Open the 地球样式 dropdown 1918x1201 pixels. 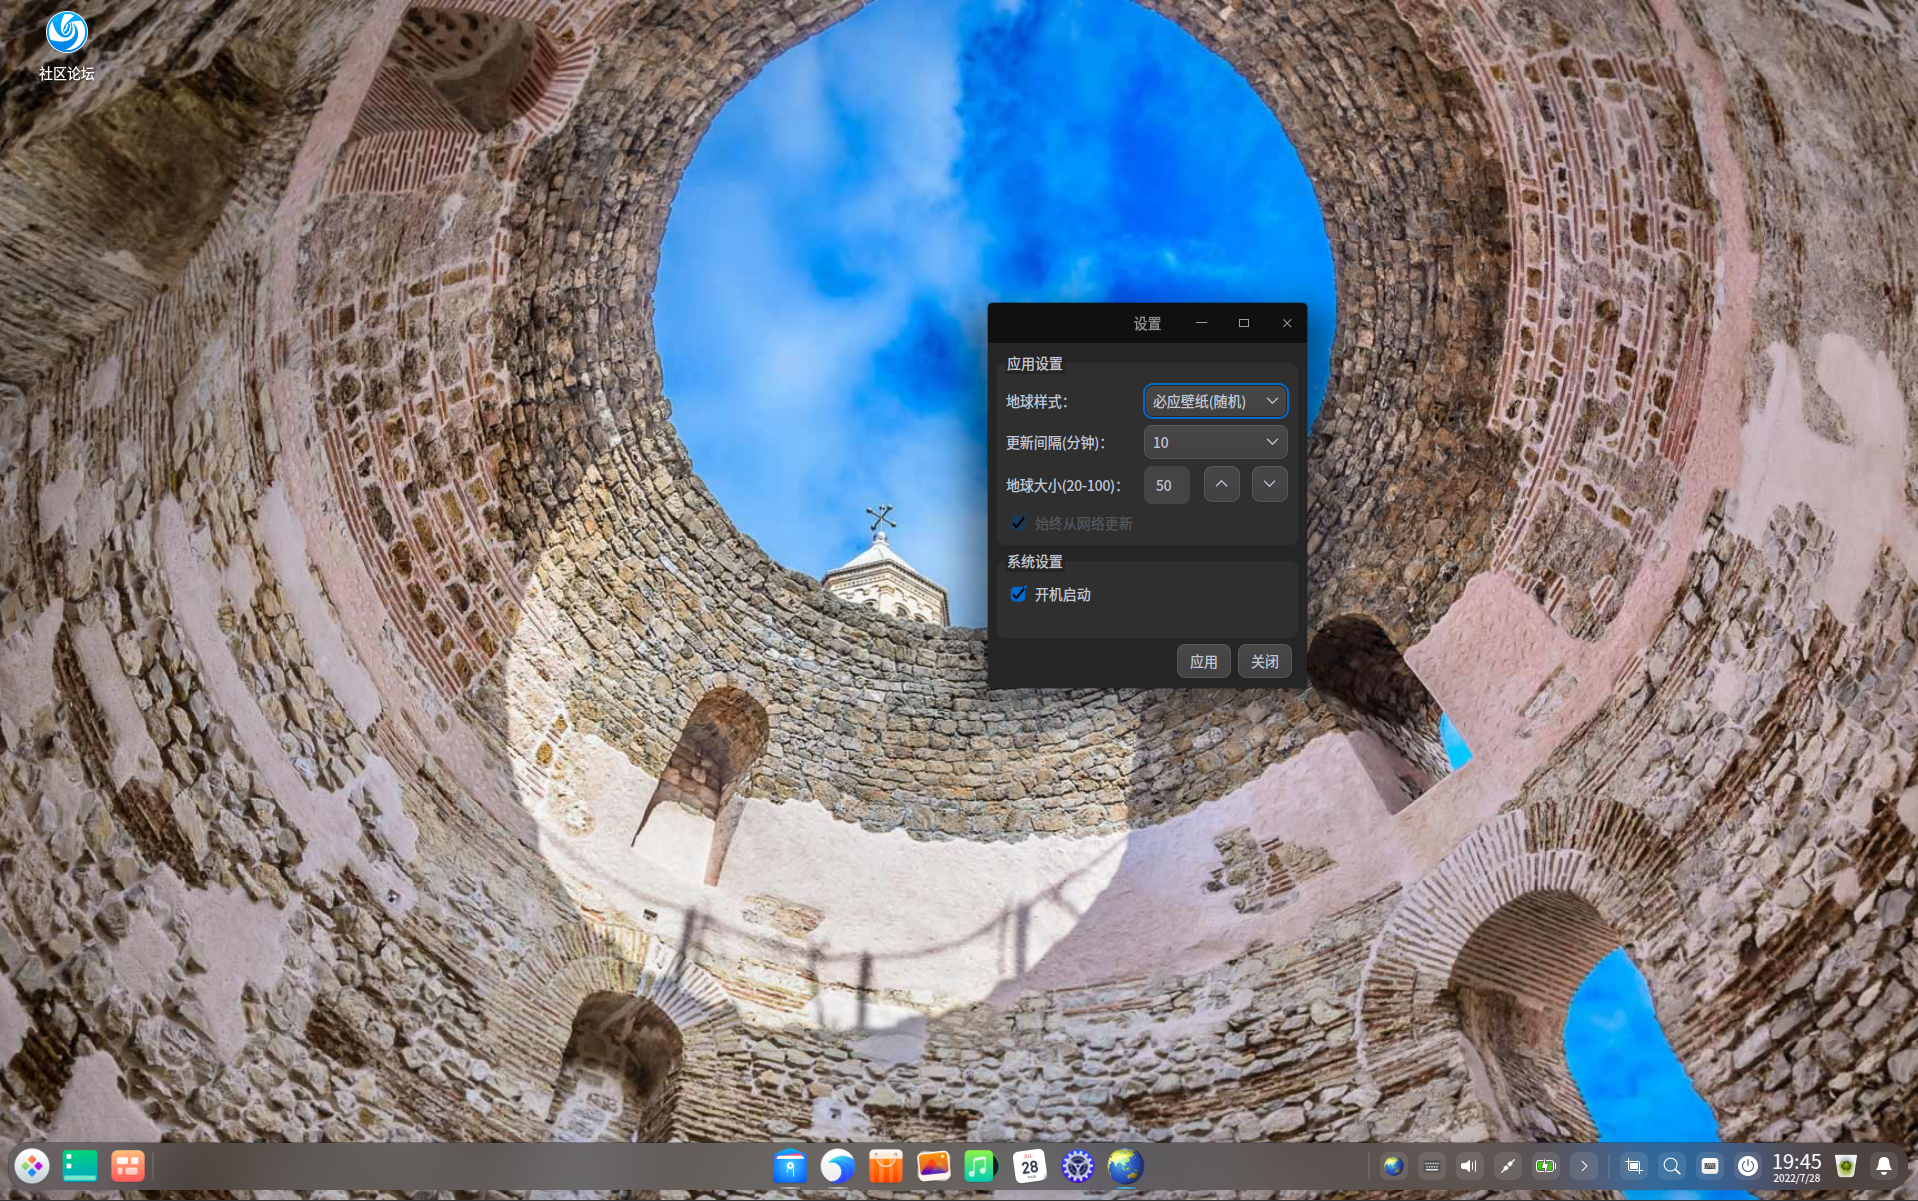click(x=1215, y=401)
